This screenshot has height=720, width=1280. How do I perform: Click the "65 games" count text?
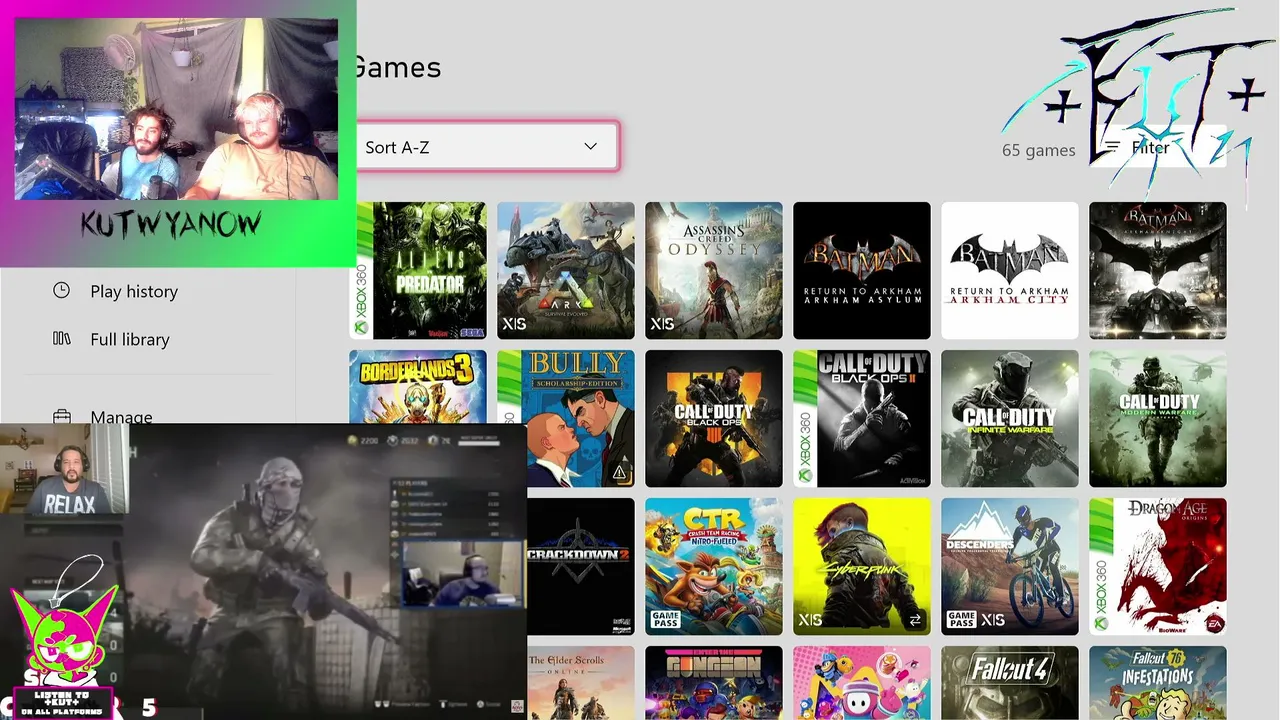(1039, 150)
